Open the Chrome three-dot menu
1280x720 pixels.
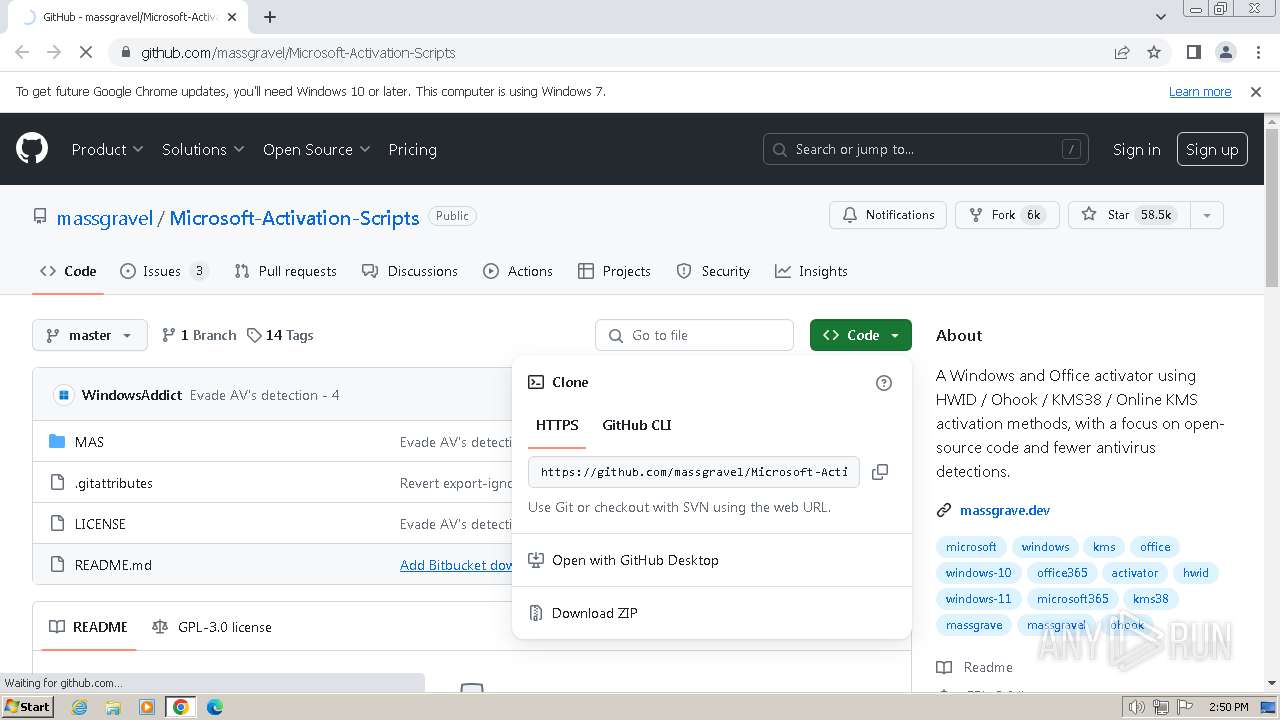point(1256,52)
